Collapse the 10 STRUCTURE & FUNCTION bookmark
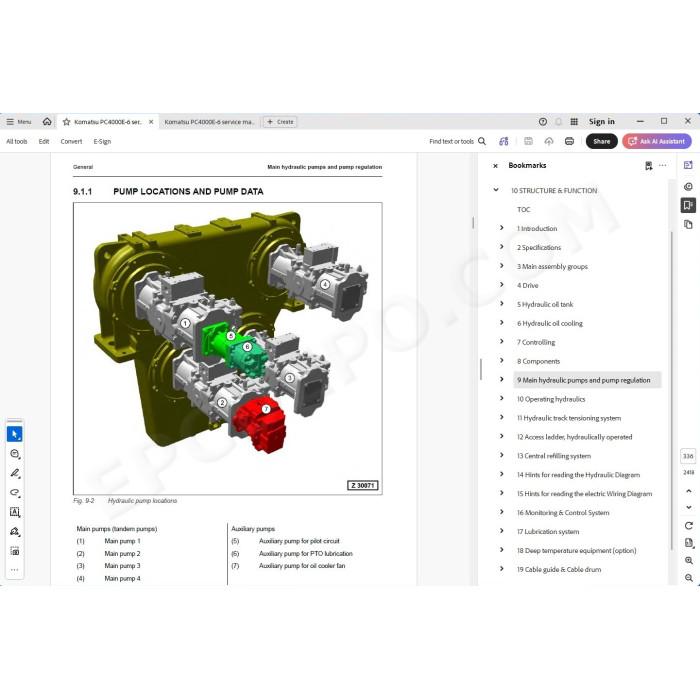The width and height of the screenshot is (700, 700). tap(496, 190)
